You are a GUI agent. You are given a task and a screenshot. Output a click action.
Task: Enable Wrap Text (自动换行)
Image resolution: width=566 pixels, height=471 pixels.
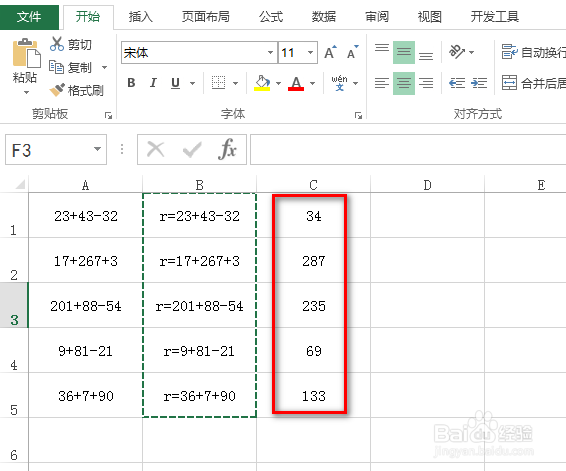click(x=534, y=52)
